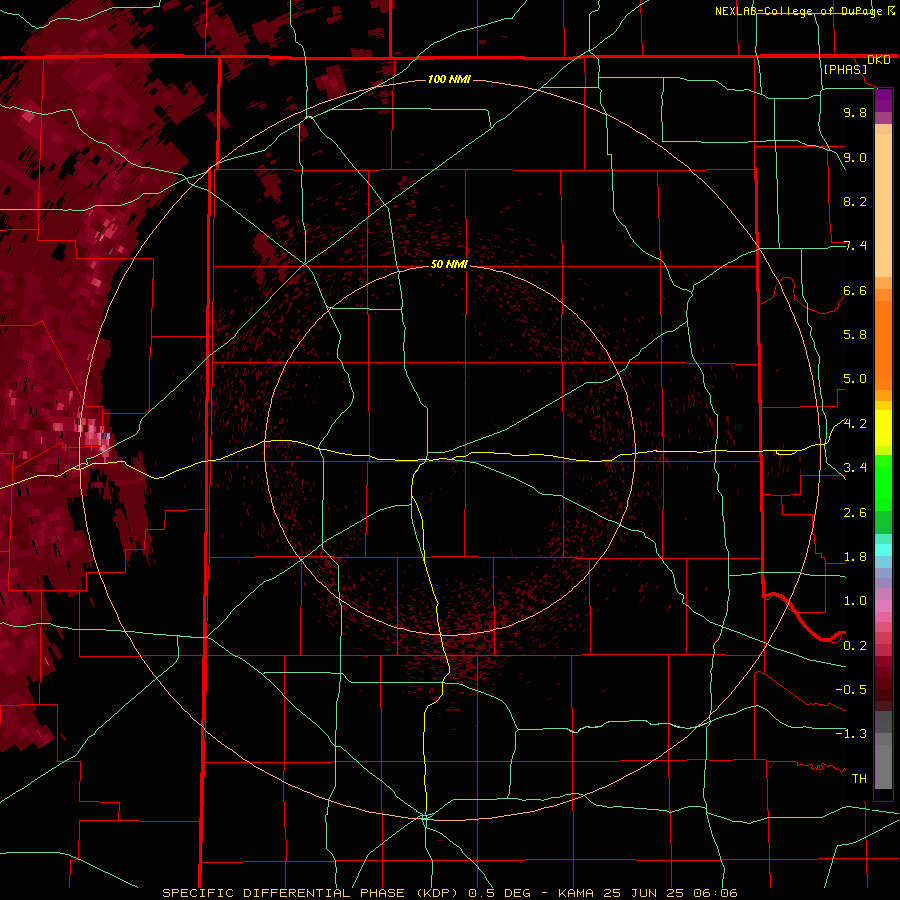Click the 1.0 legend value
The height and width of the screenshot is (900, 900).
tap(855, 601)
